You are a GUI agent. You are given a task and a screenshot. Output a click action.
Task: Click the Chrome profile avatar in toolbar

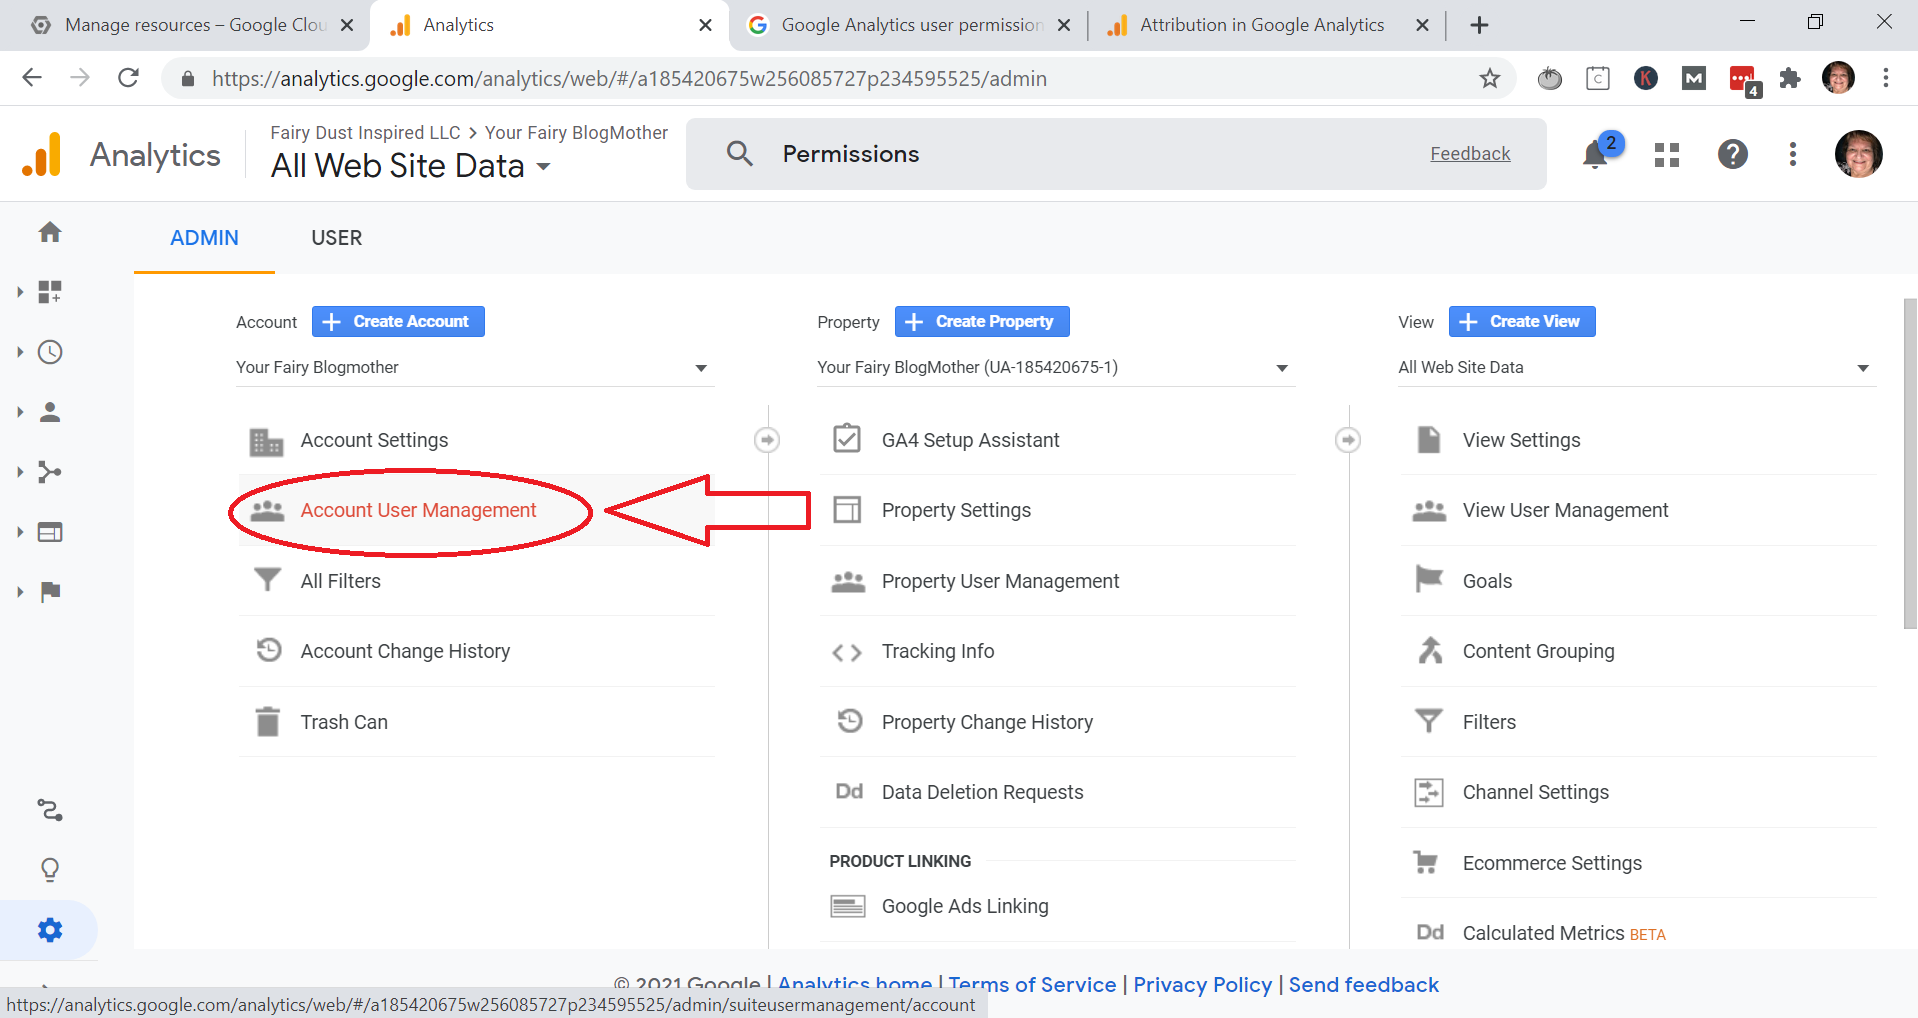(x=1839, y=78)
